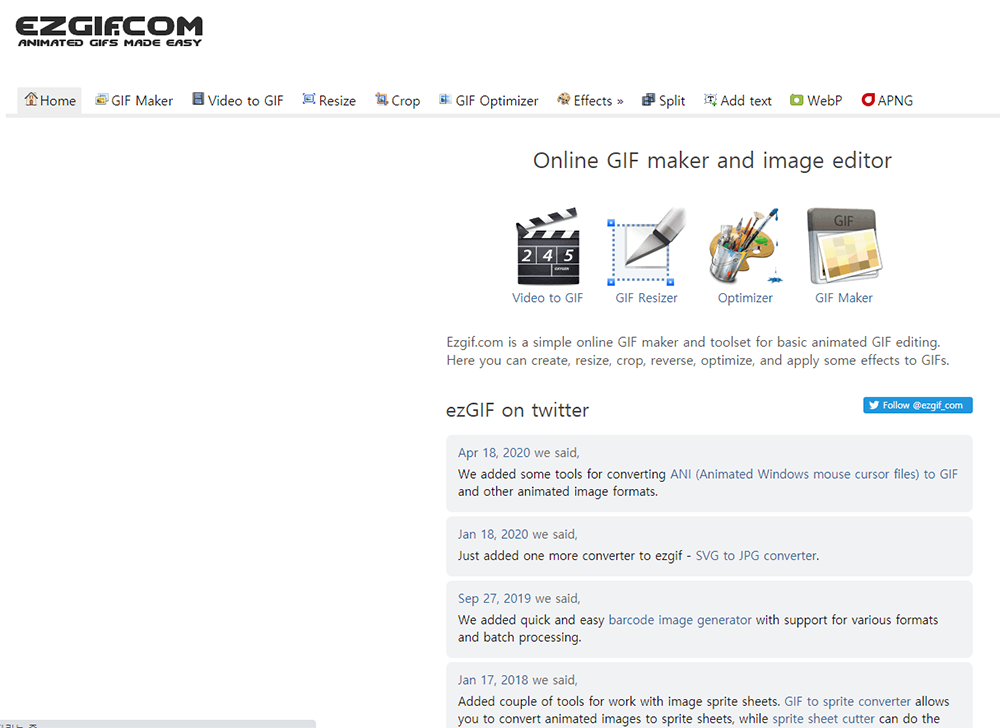
Task: Click the Split nav icon
Action: (649, 99)
